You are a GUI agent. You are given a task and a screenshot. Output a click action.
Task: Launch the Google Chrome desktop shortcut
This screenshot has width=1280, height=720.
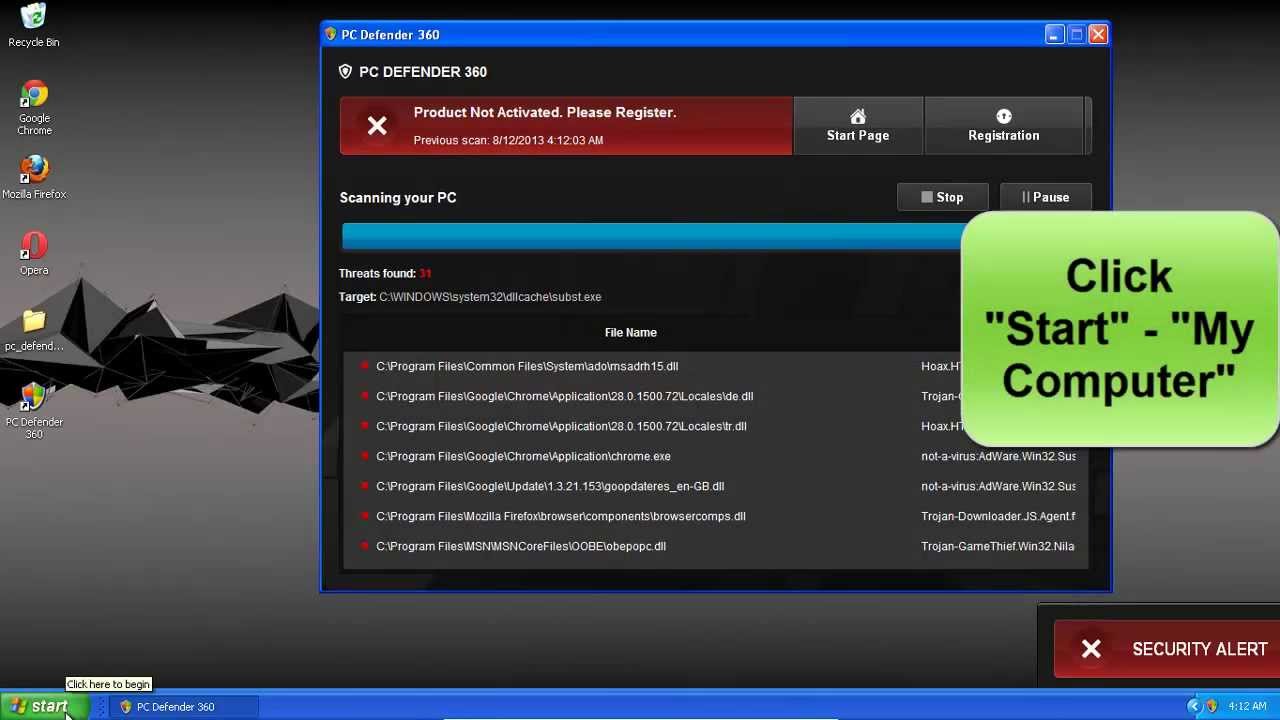point(34,108)
